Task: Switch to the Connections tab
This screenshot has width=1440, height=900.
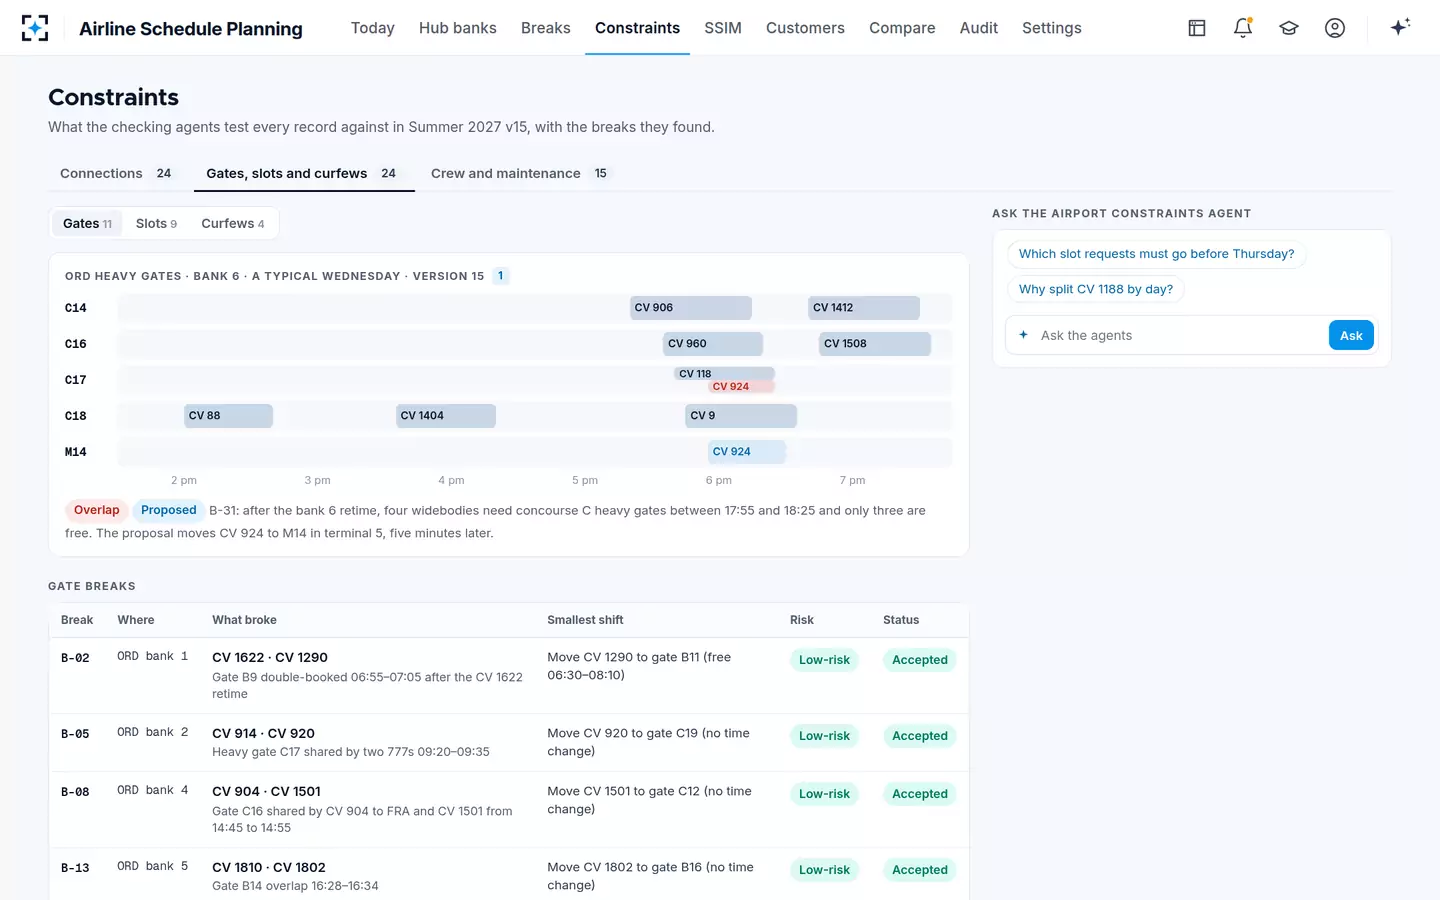Action: tap(116, 173)
